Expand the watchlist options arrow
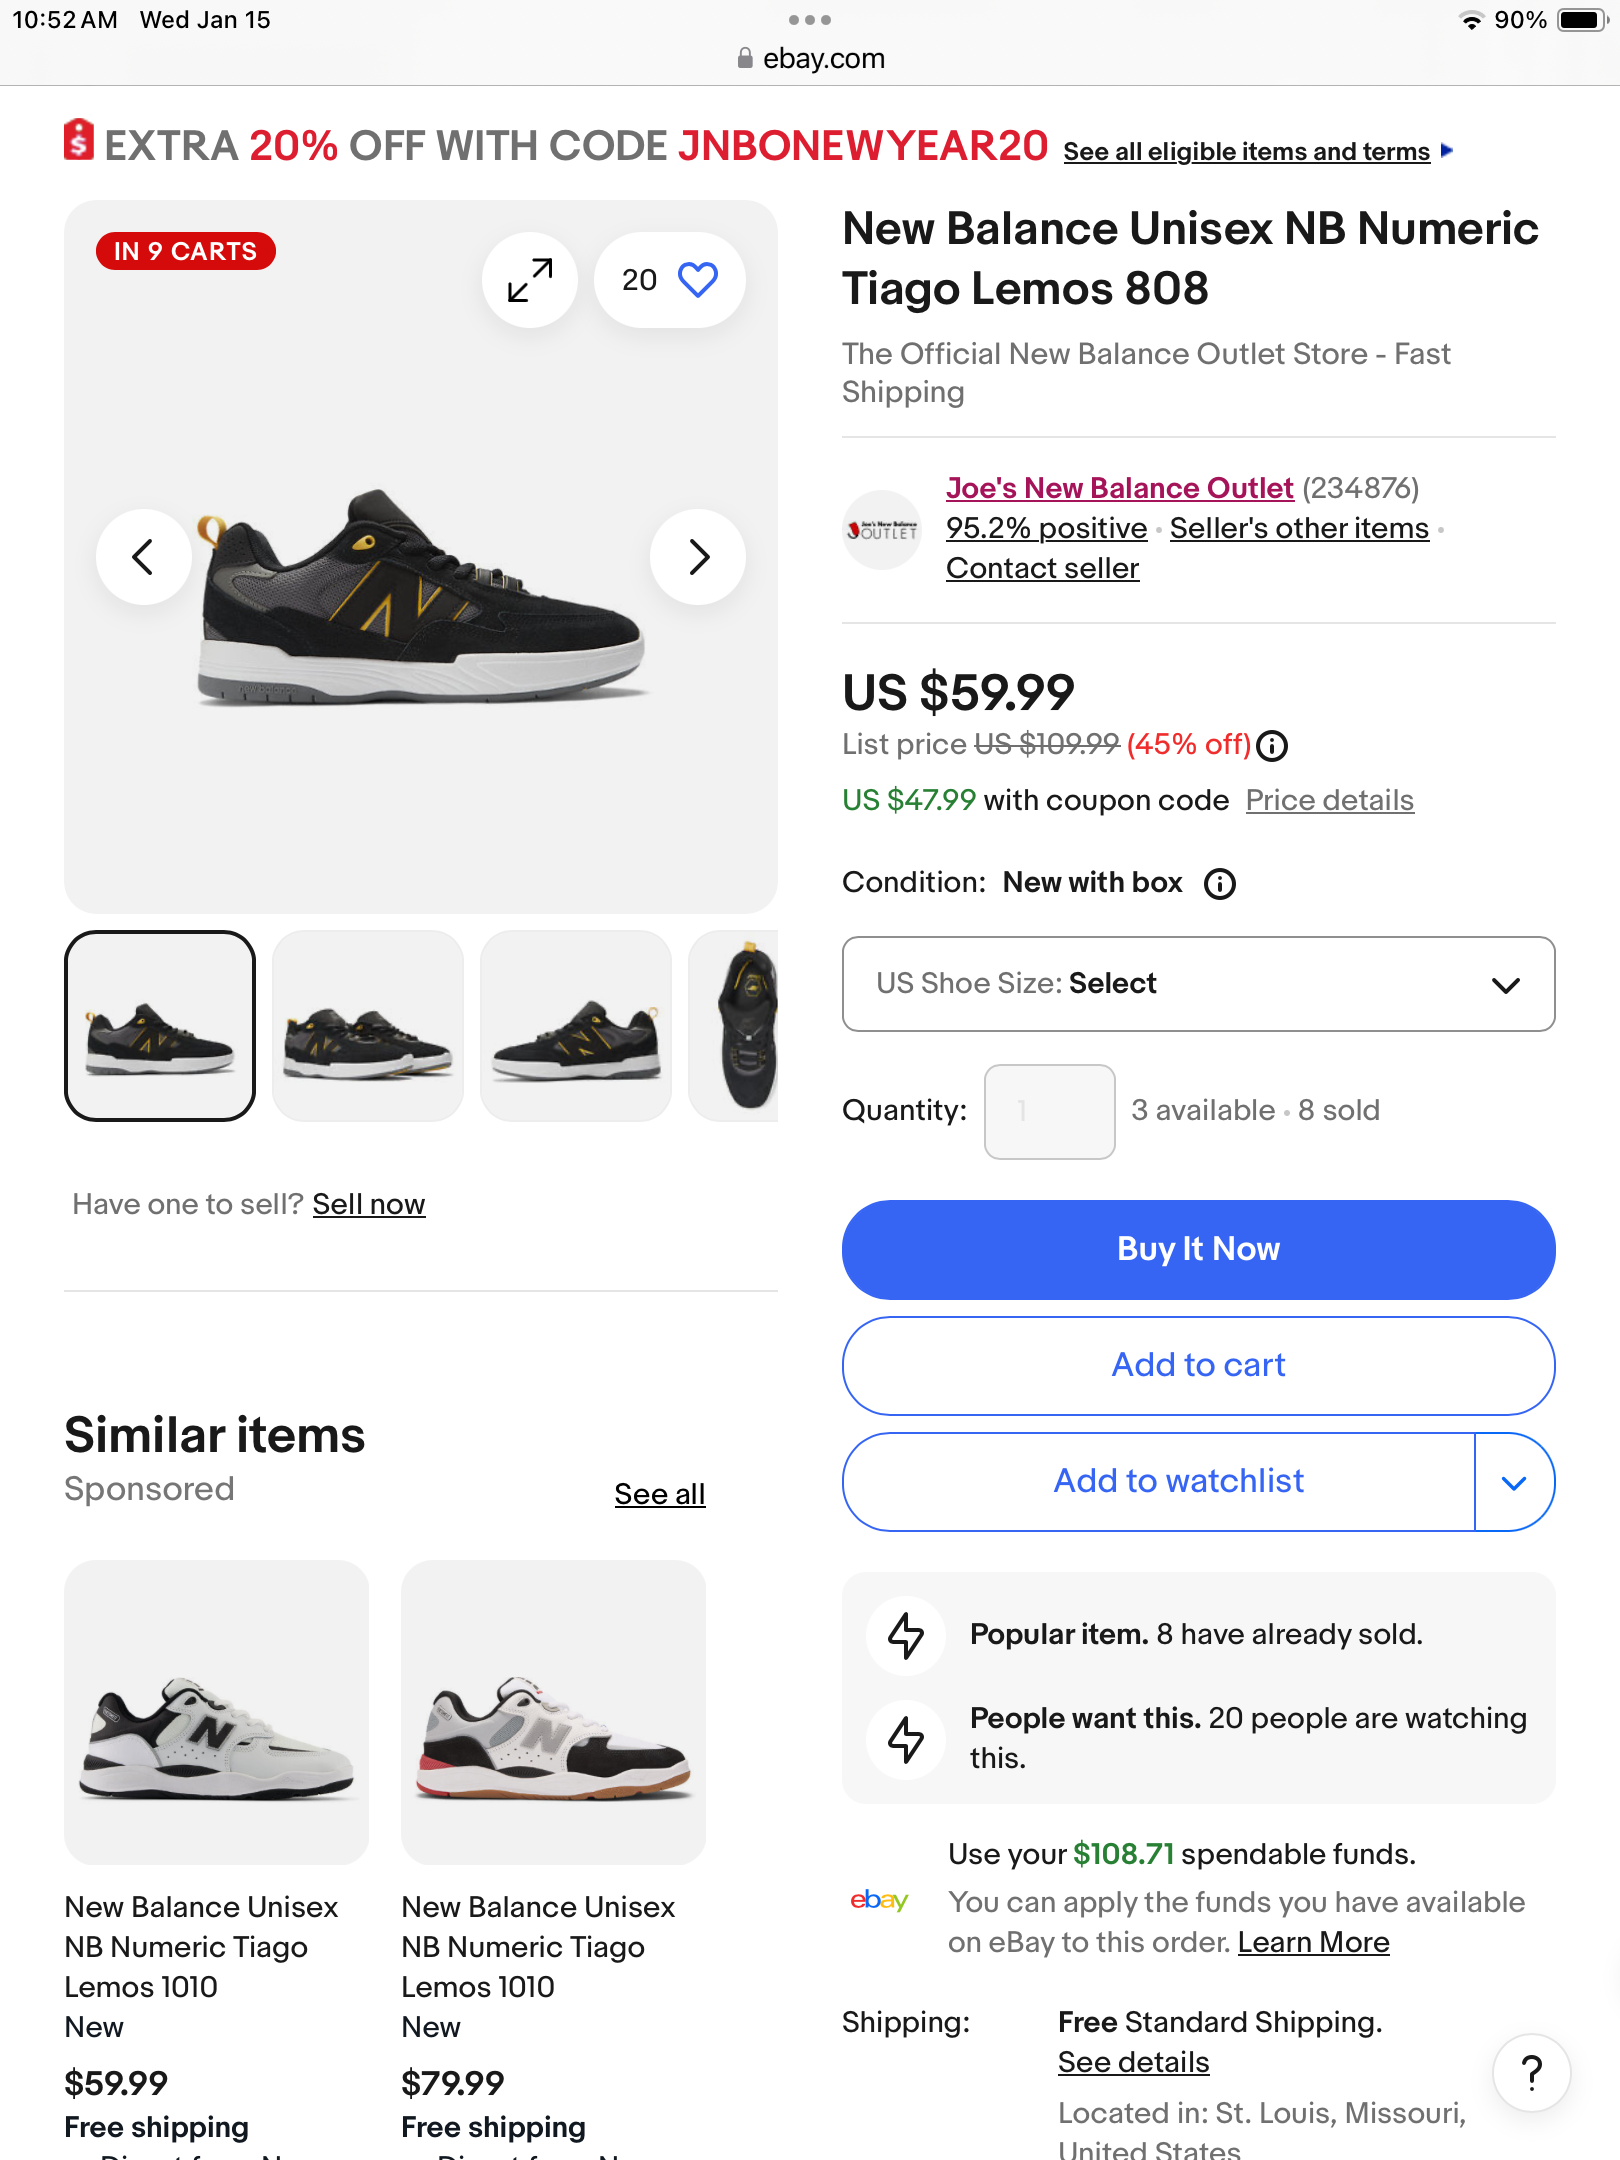Screen dimensions: 1620x2160 1514,1482
